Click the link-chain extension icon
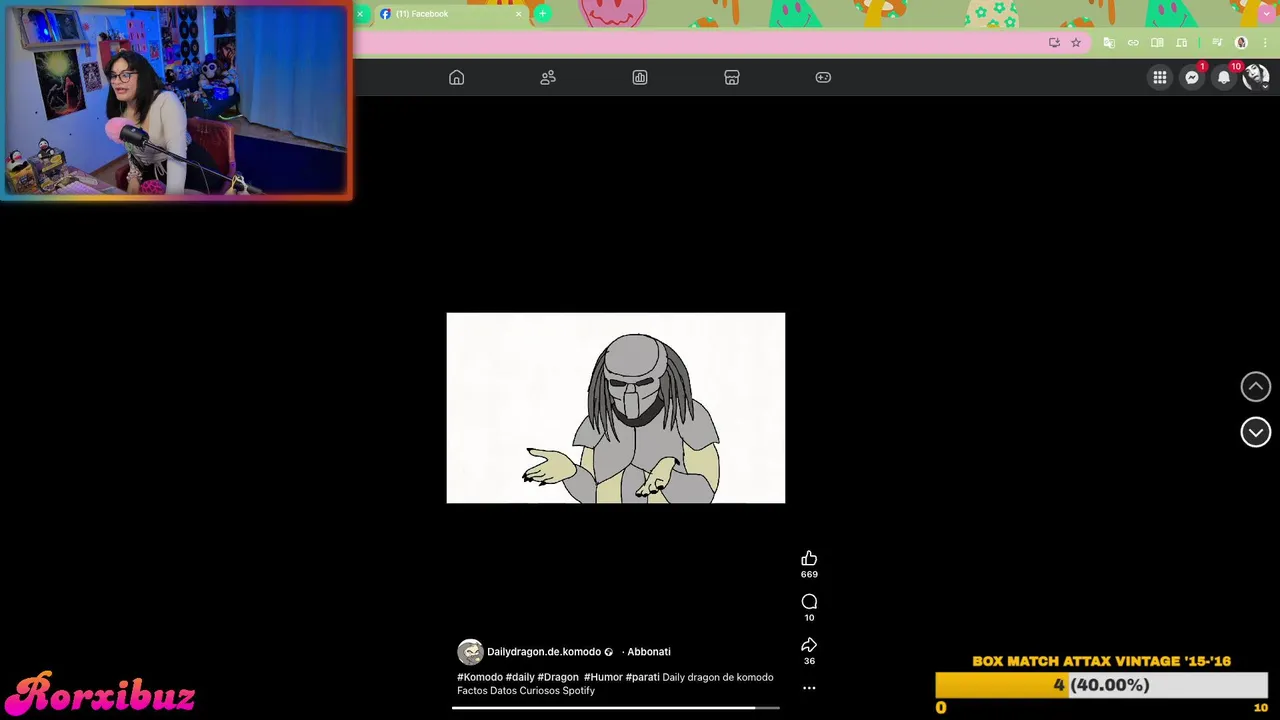 (1133, 43)
